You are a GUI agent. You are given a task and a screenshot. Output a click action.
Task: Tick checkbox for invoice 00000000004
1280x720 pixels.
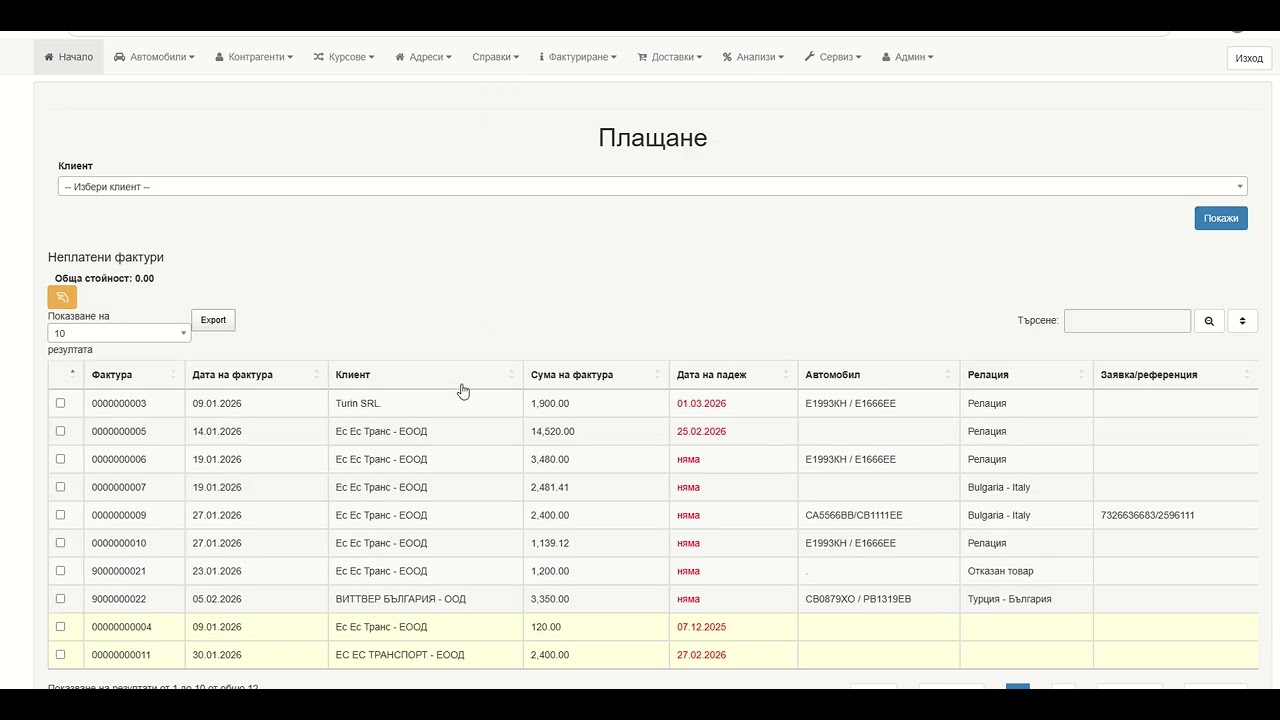point(60,627)
